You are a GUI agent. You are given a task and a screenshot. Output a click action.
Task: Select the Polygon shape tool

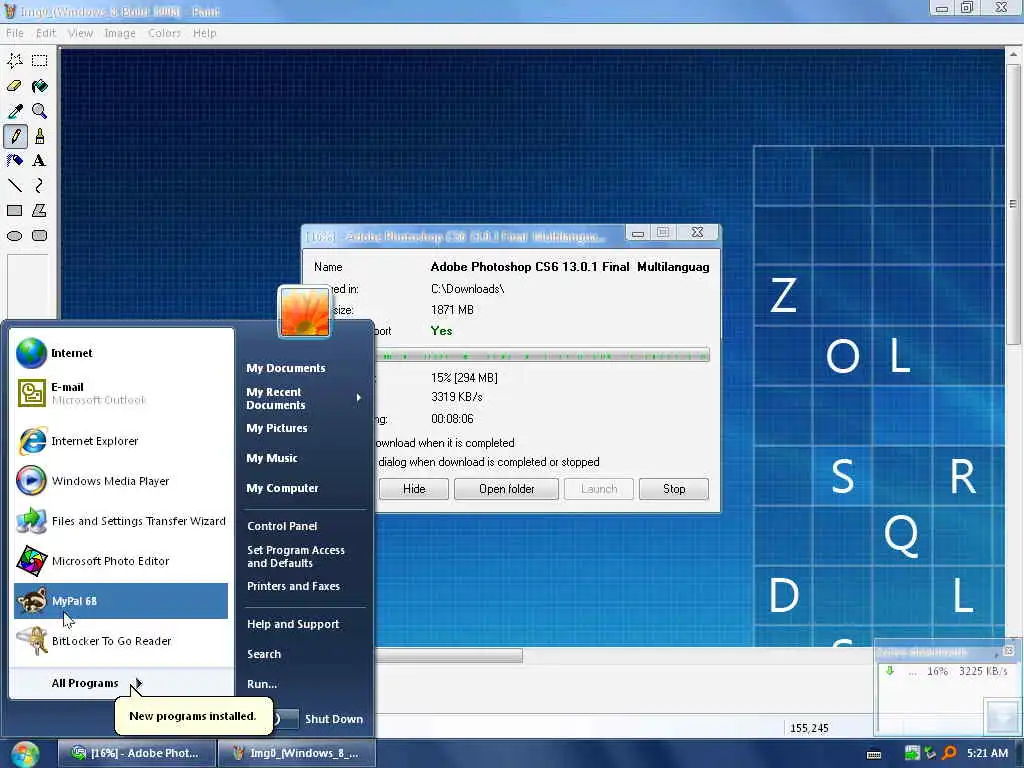point(40,211)
